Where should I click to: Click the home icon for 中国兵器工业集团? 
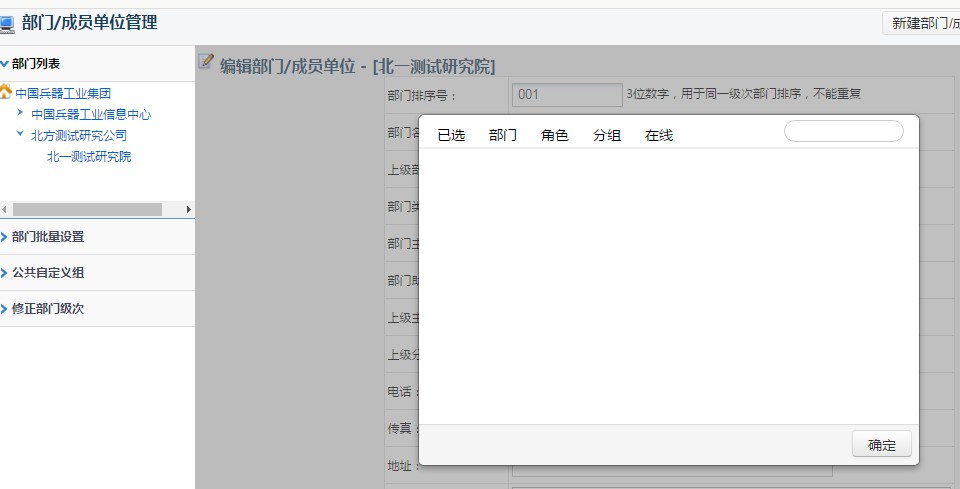point(6,93)
